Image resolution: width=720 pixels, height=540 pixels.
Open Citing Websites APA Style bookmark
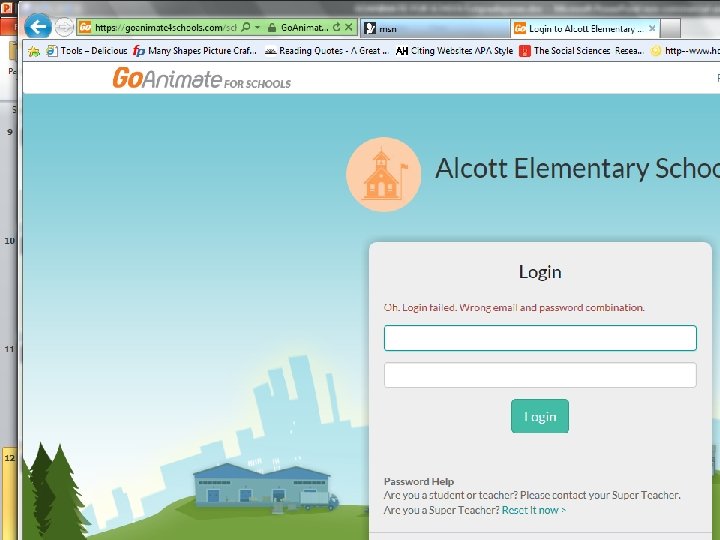click(454, 51)
